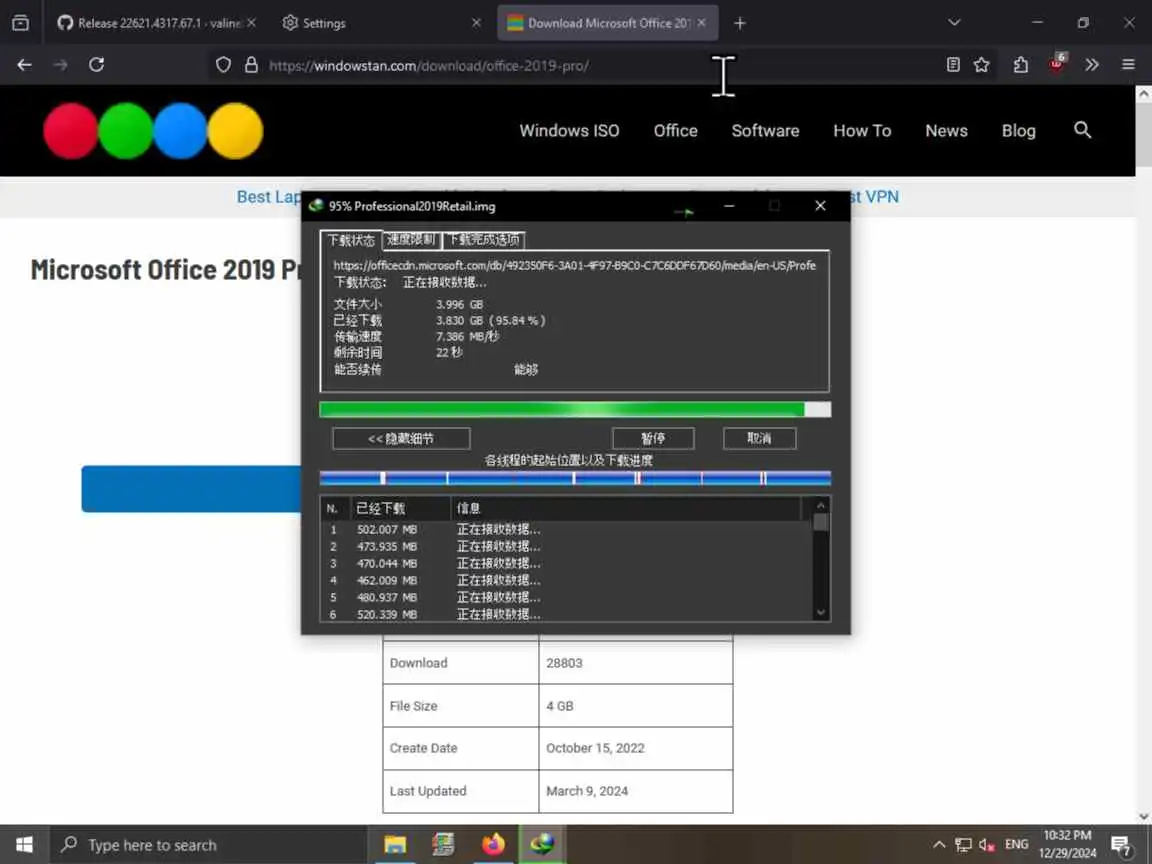The image size is (1152, 864).
Task: Open the How To menu item
Action: pyautogui.click(x=862, y=131)
